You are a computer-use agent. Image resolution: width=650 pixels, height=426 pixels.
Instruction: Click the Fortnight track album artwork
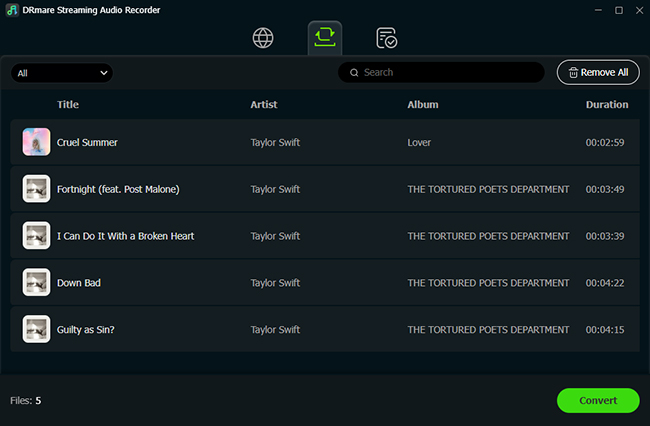tap(36, 189)
